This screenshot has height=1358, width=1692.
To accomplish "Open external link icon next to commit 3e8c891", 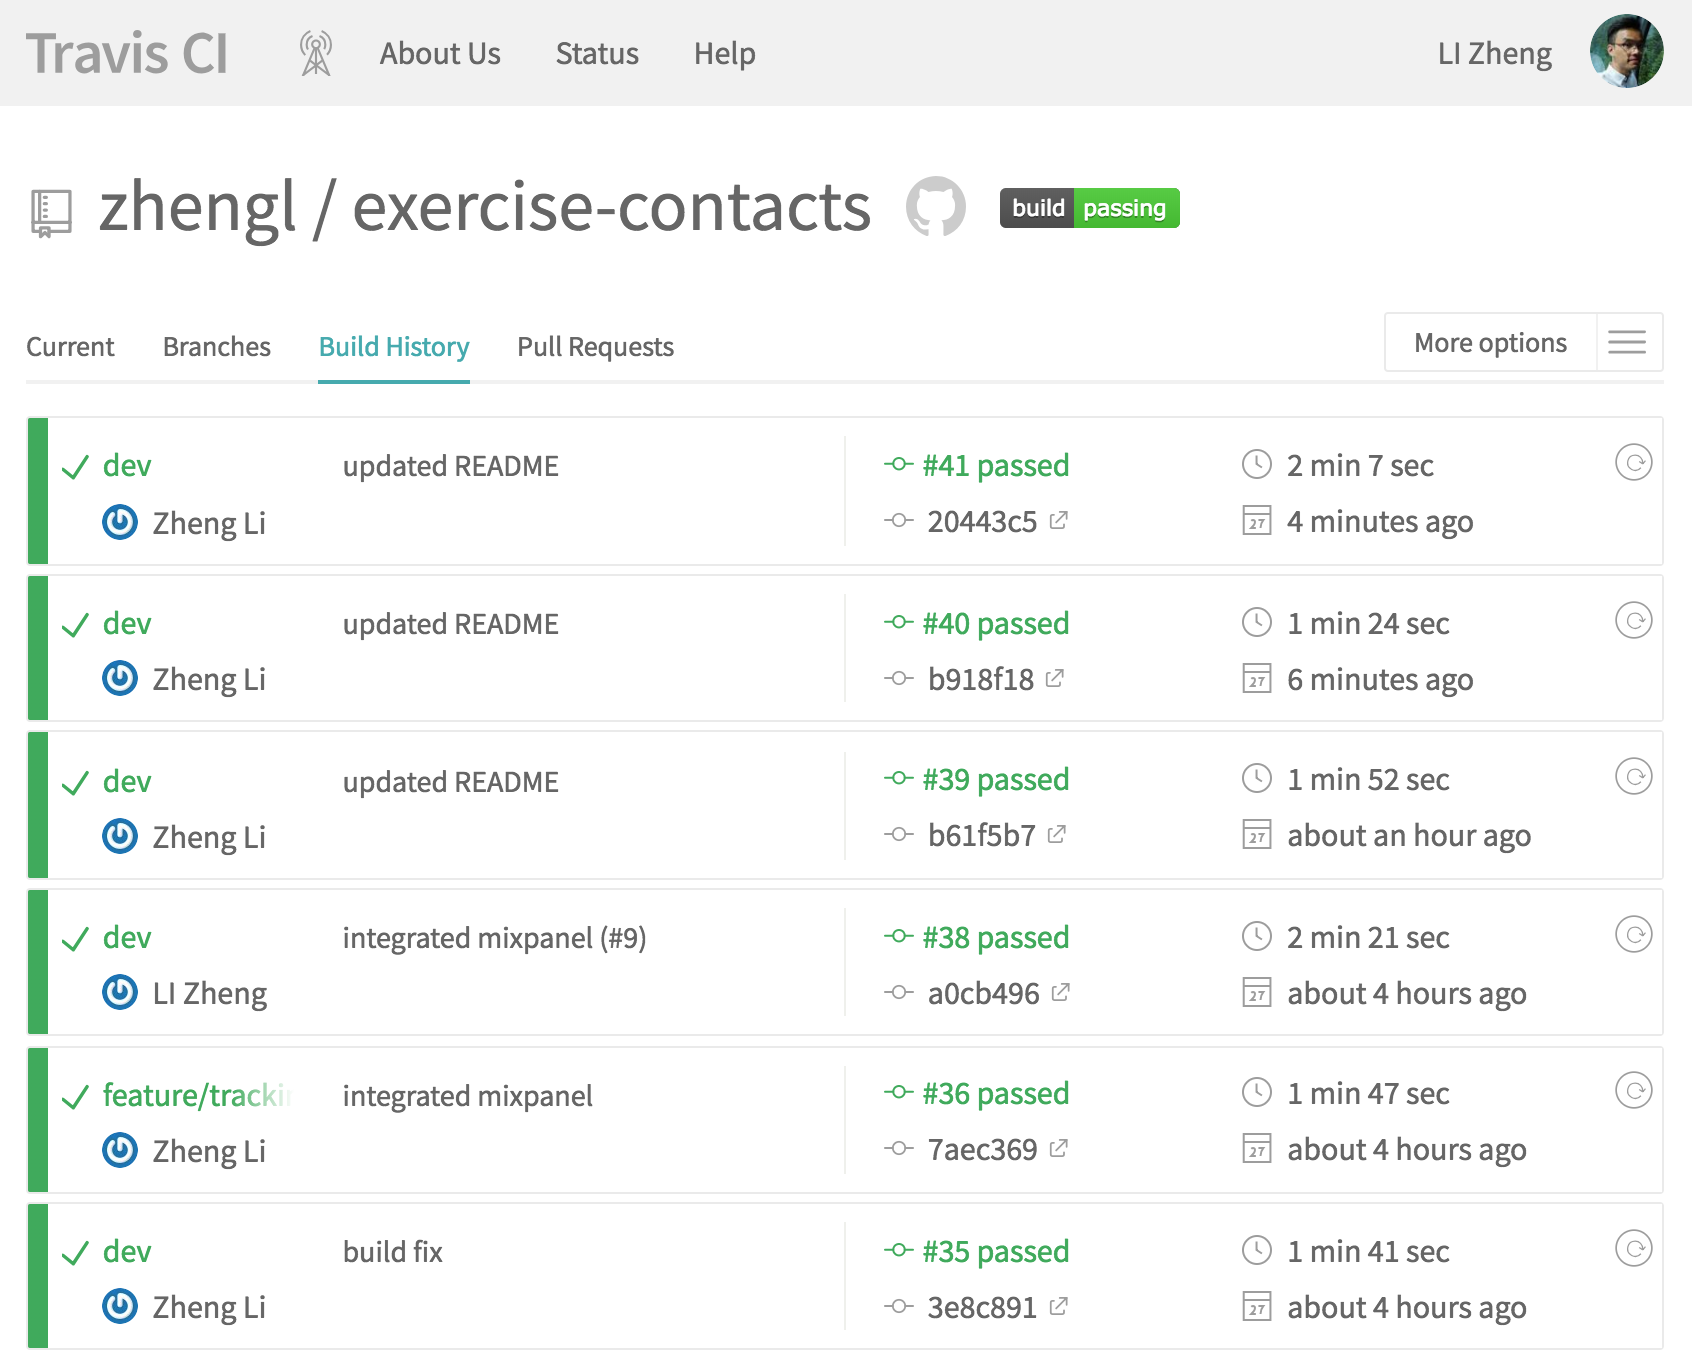I will (1060, 1306).
